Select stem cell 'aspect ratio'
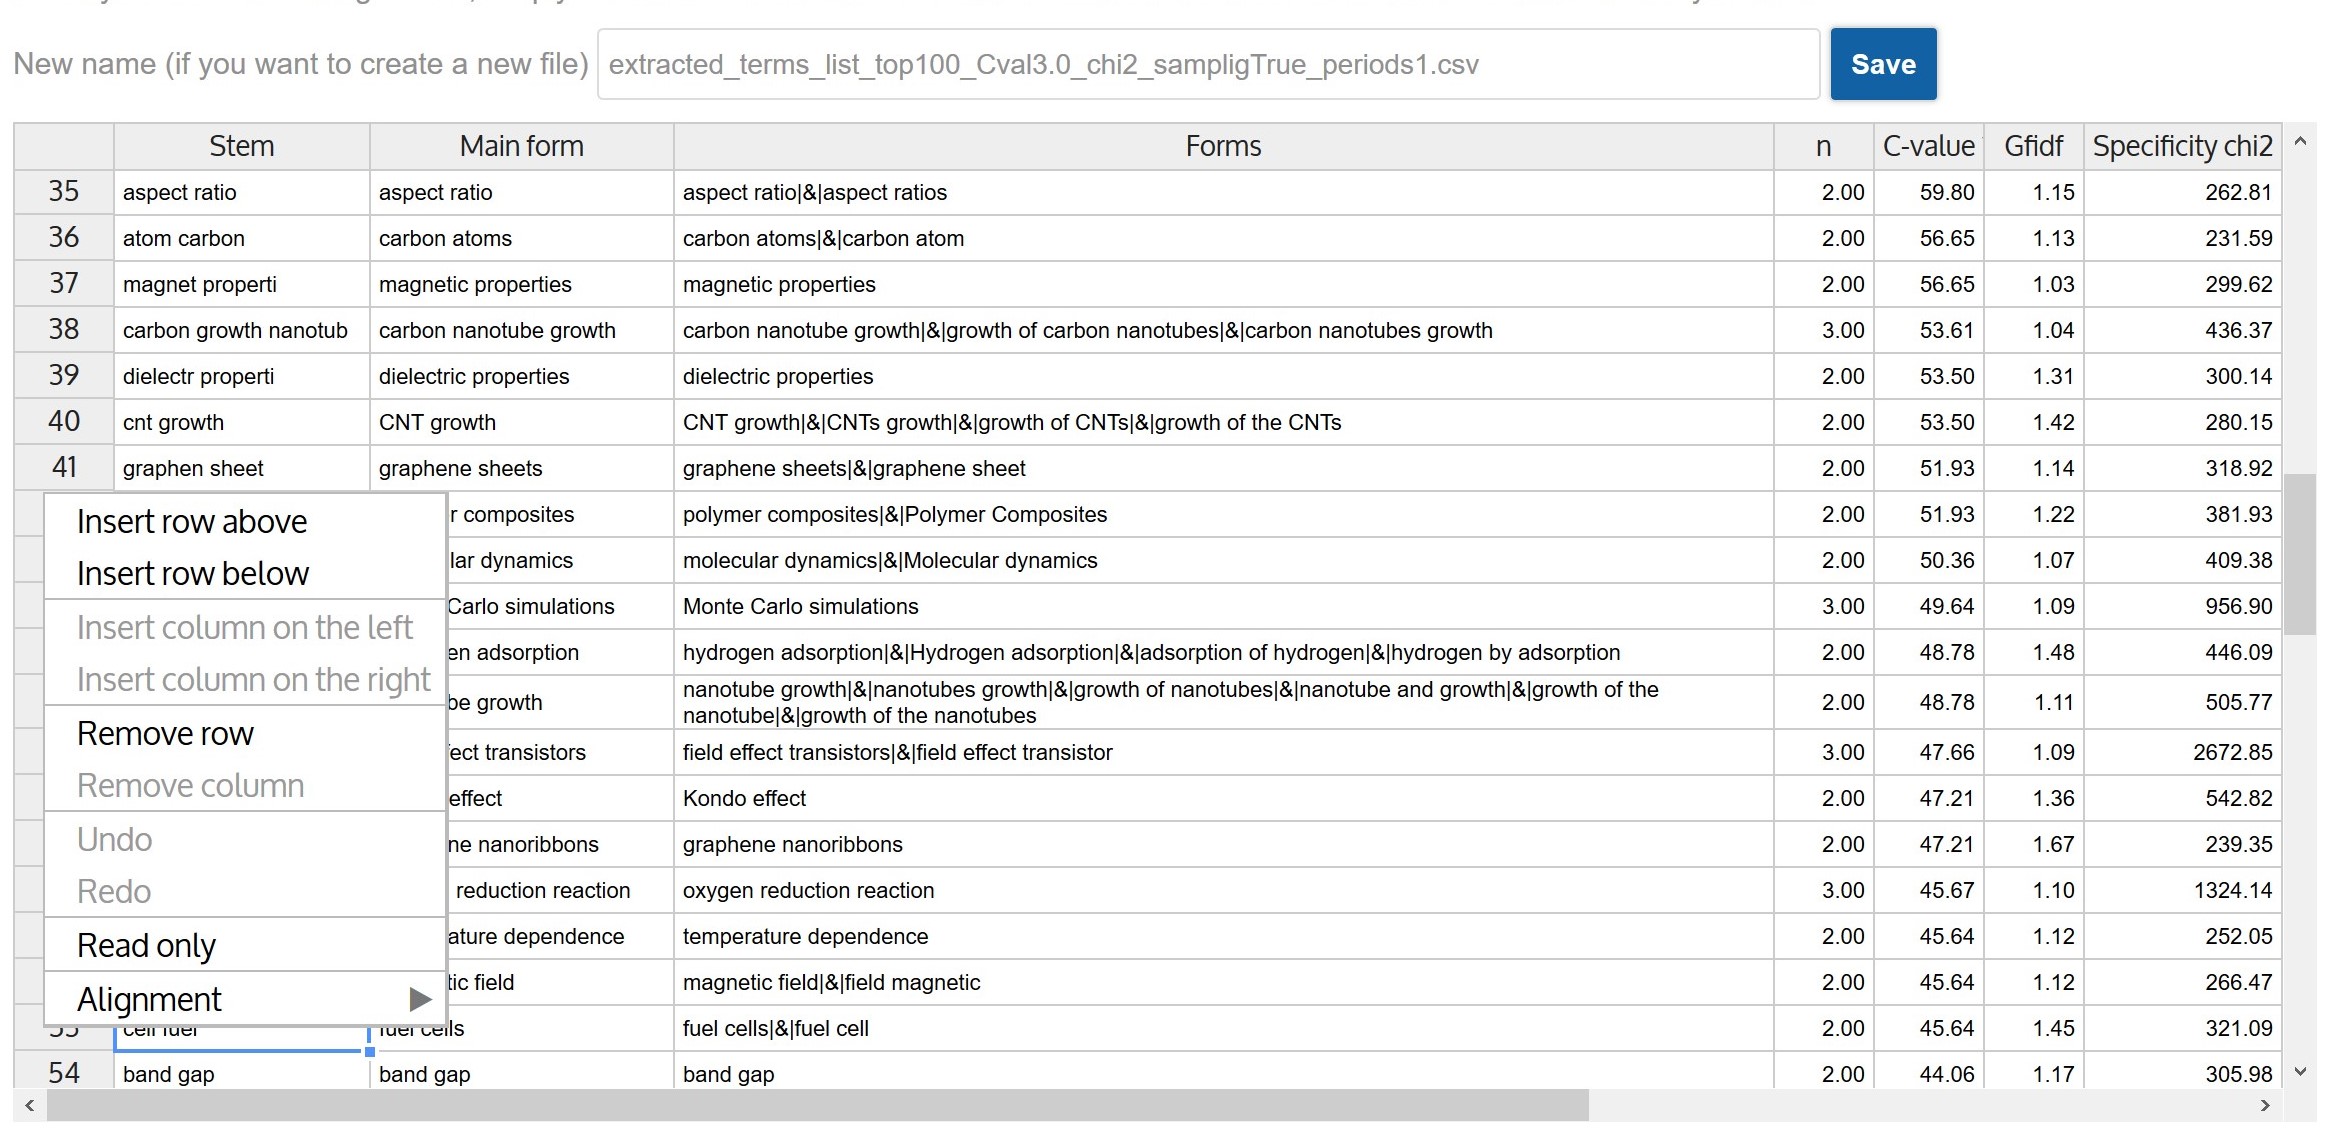The image size is (2333, 1146). pos(242,192)
